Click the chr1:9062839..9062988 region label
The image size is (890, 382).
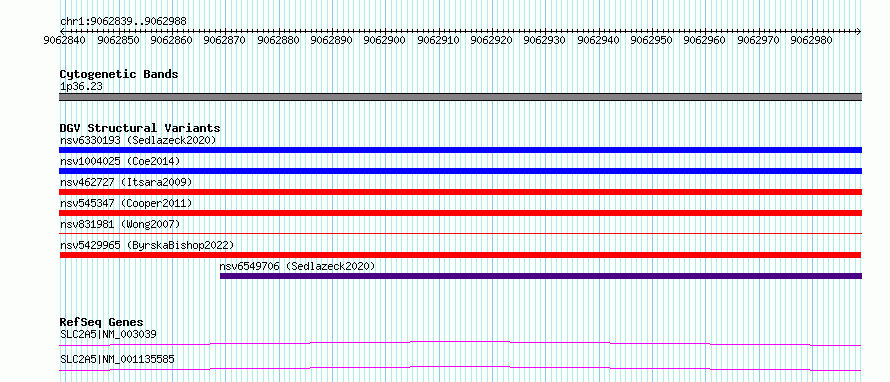coord(123,22)
